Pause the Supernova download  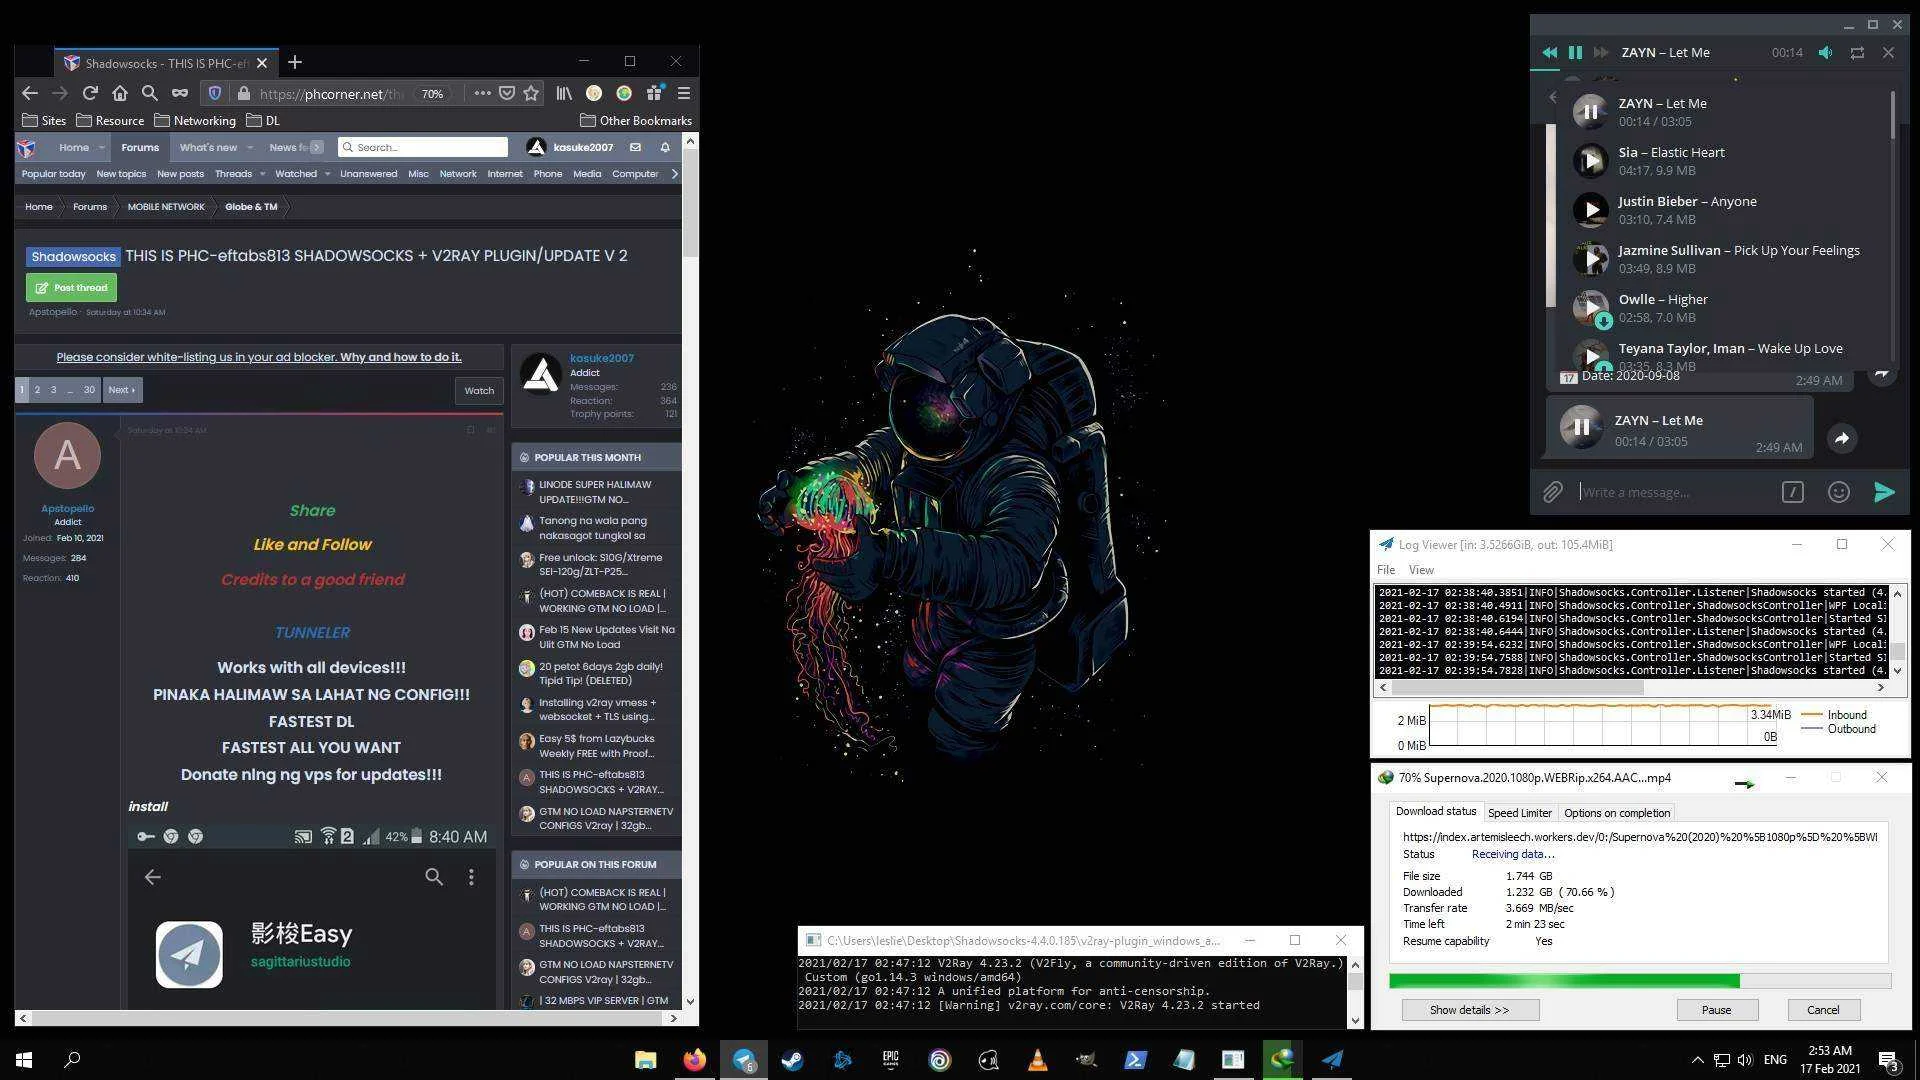[1716, 1010]
